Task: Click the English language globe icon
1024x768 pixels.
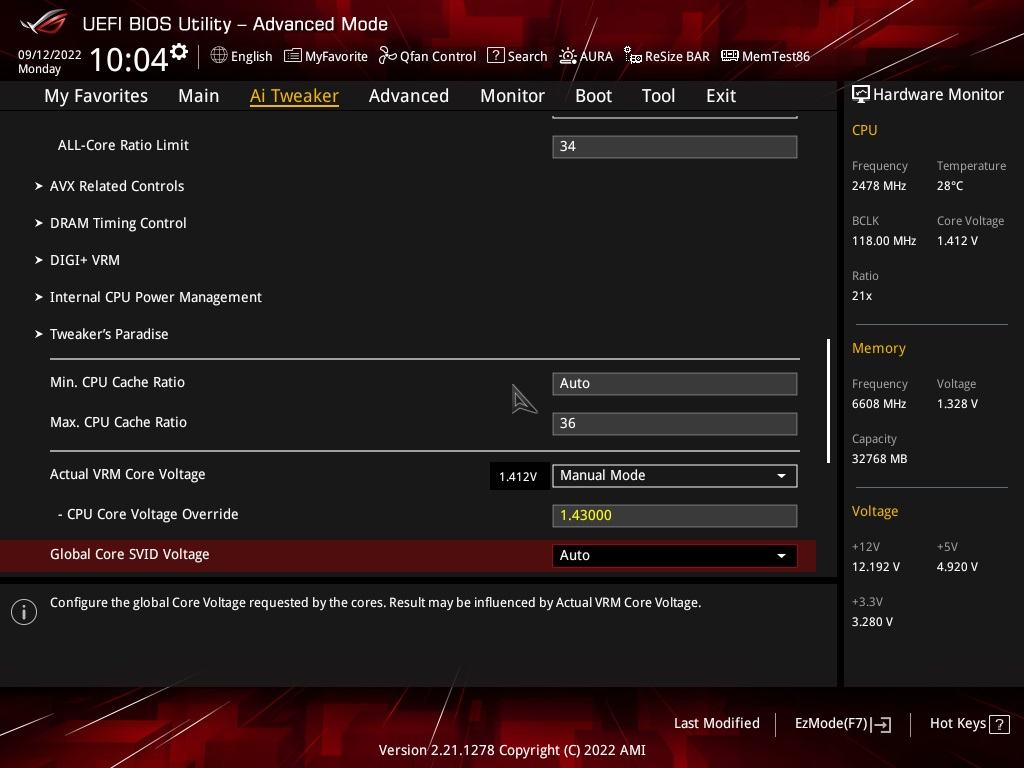Action: (219, 56)
